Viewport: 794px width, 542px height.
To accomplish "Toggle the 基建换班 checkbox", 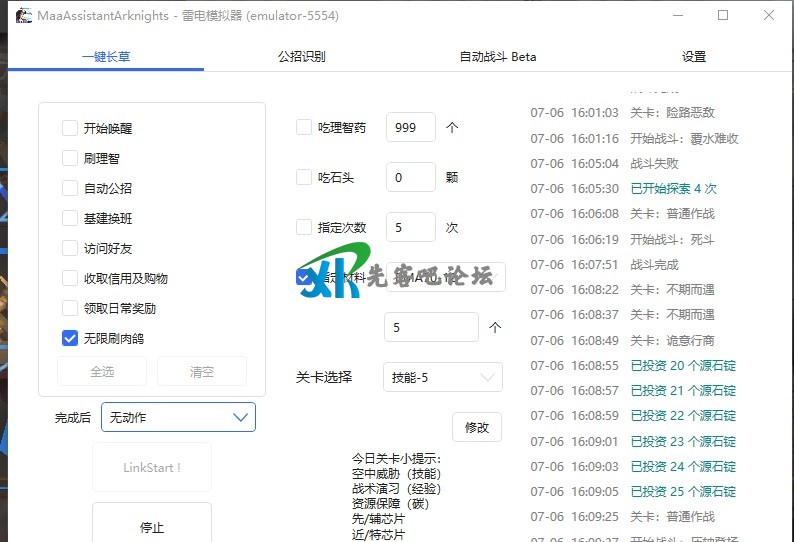I will (70, 218).
